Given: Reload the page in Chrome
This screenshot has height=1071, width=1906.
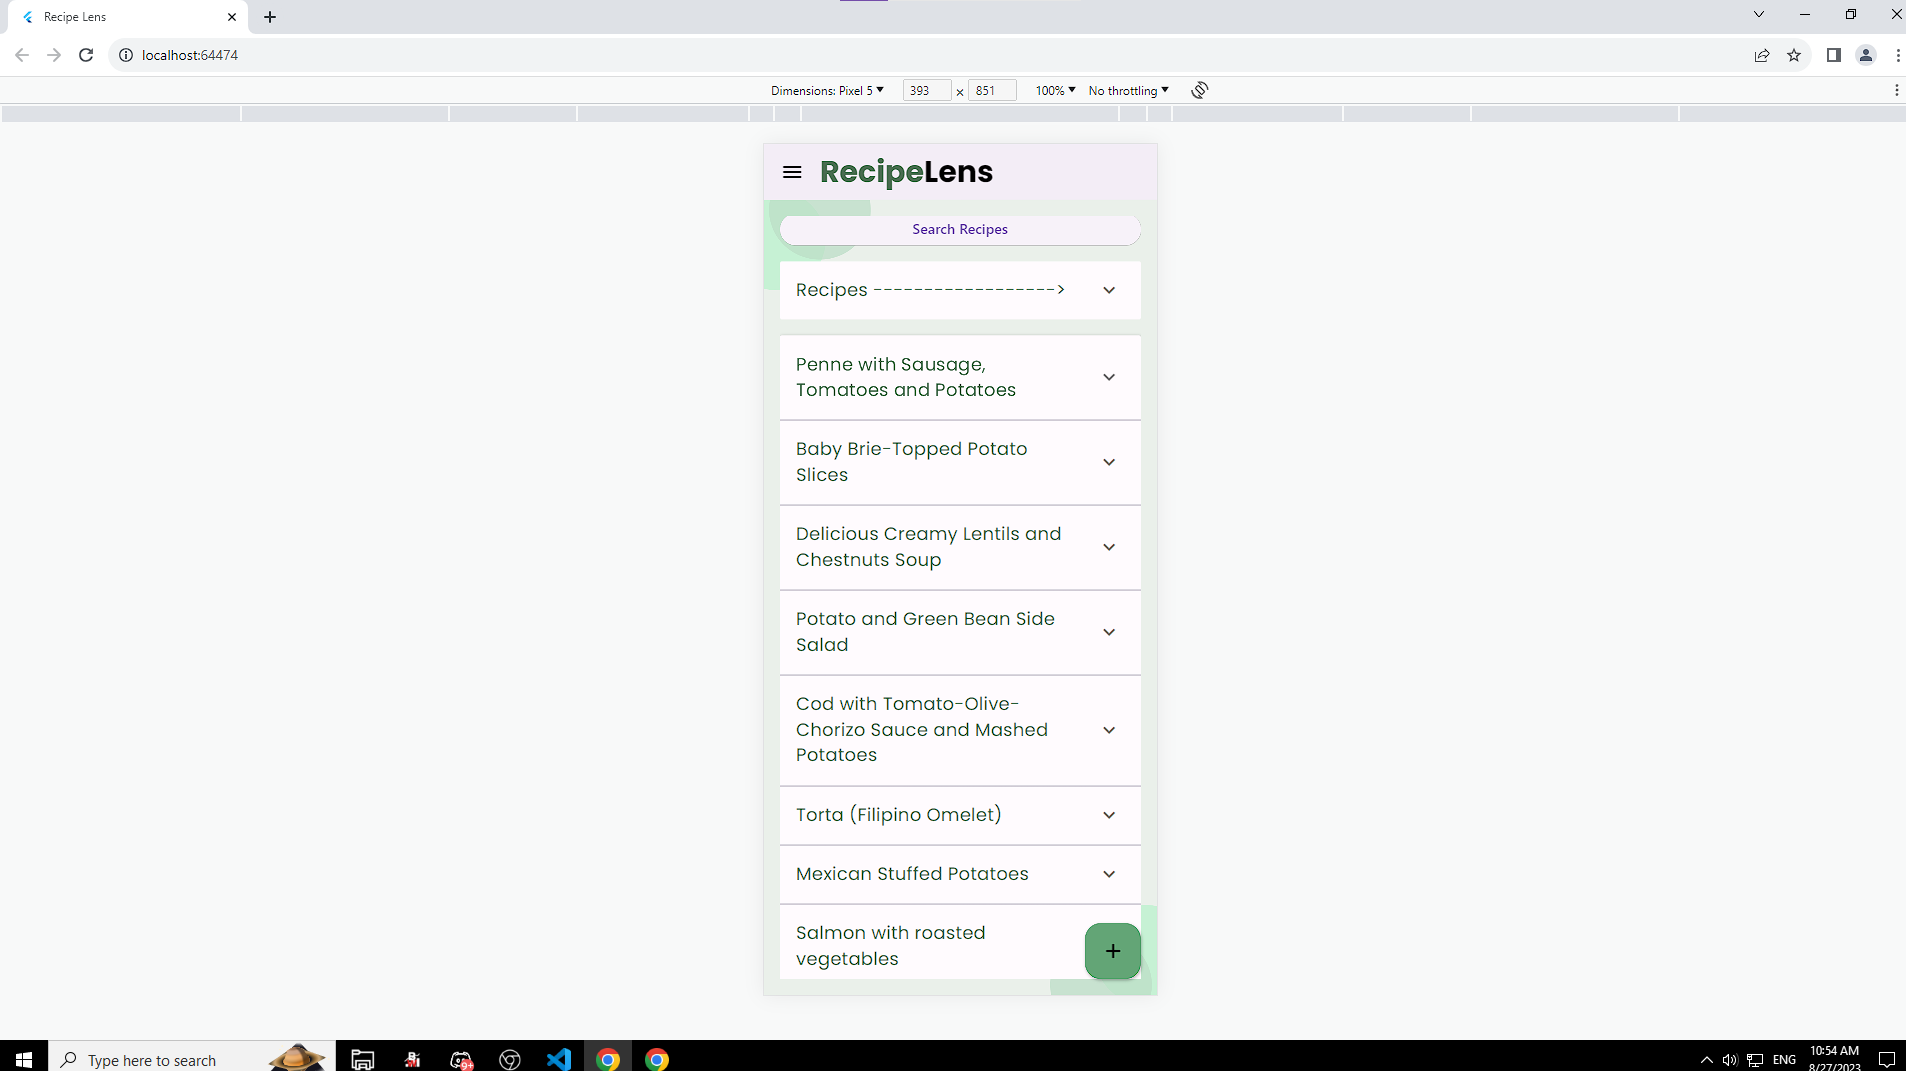Looking at the screenshot, I should coord(86,55).
